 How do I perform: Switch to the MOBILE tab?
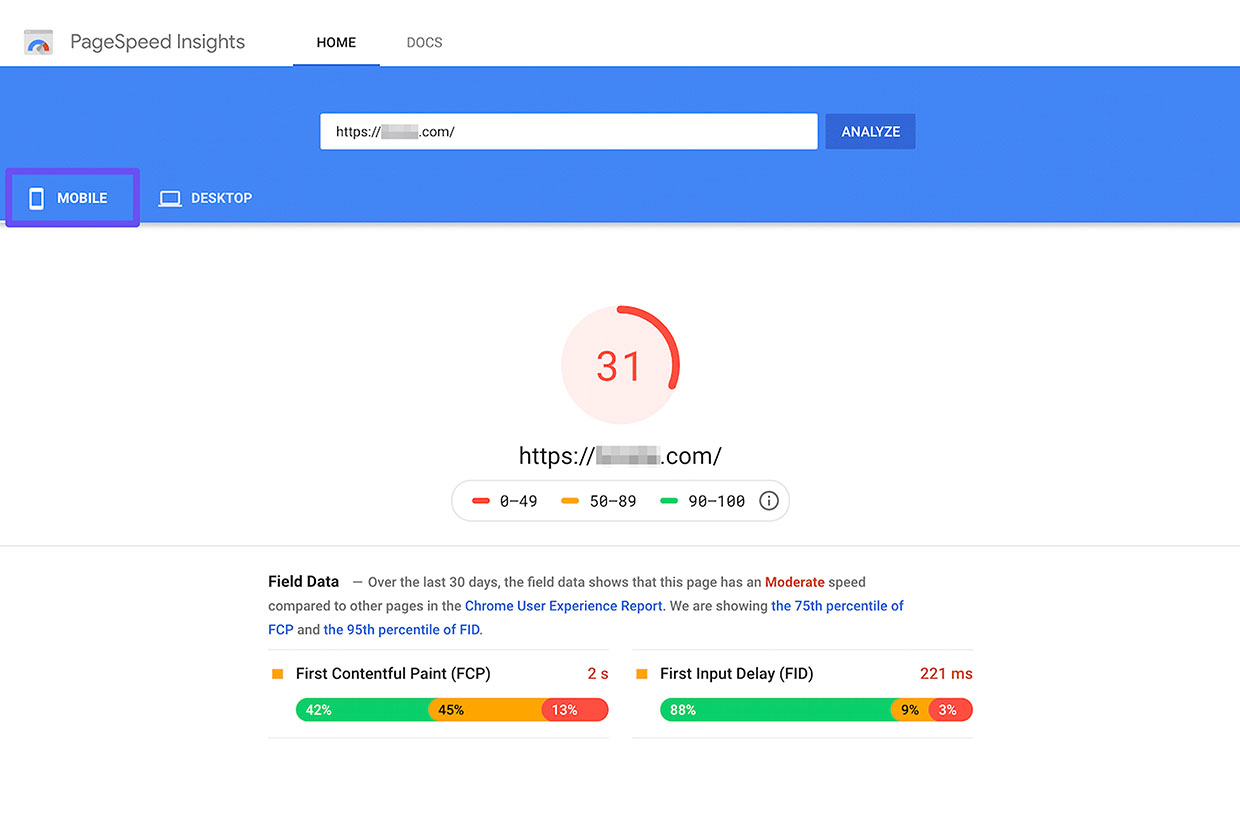(x=72, y=198)
